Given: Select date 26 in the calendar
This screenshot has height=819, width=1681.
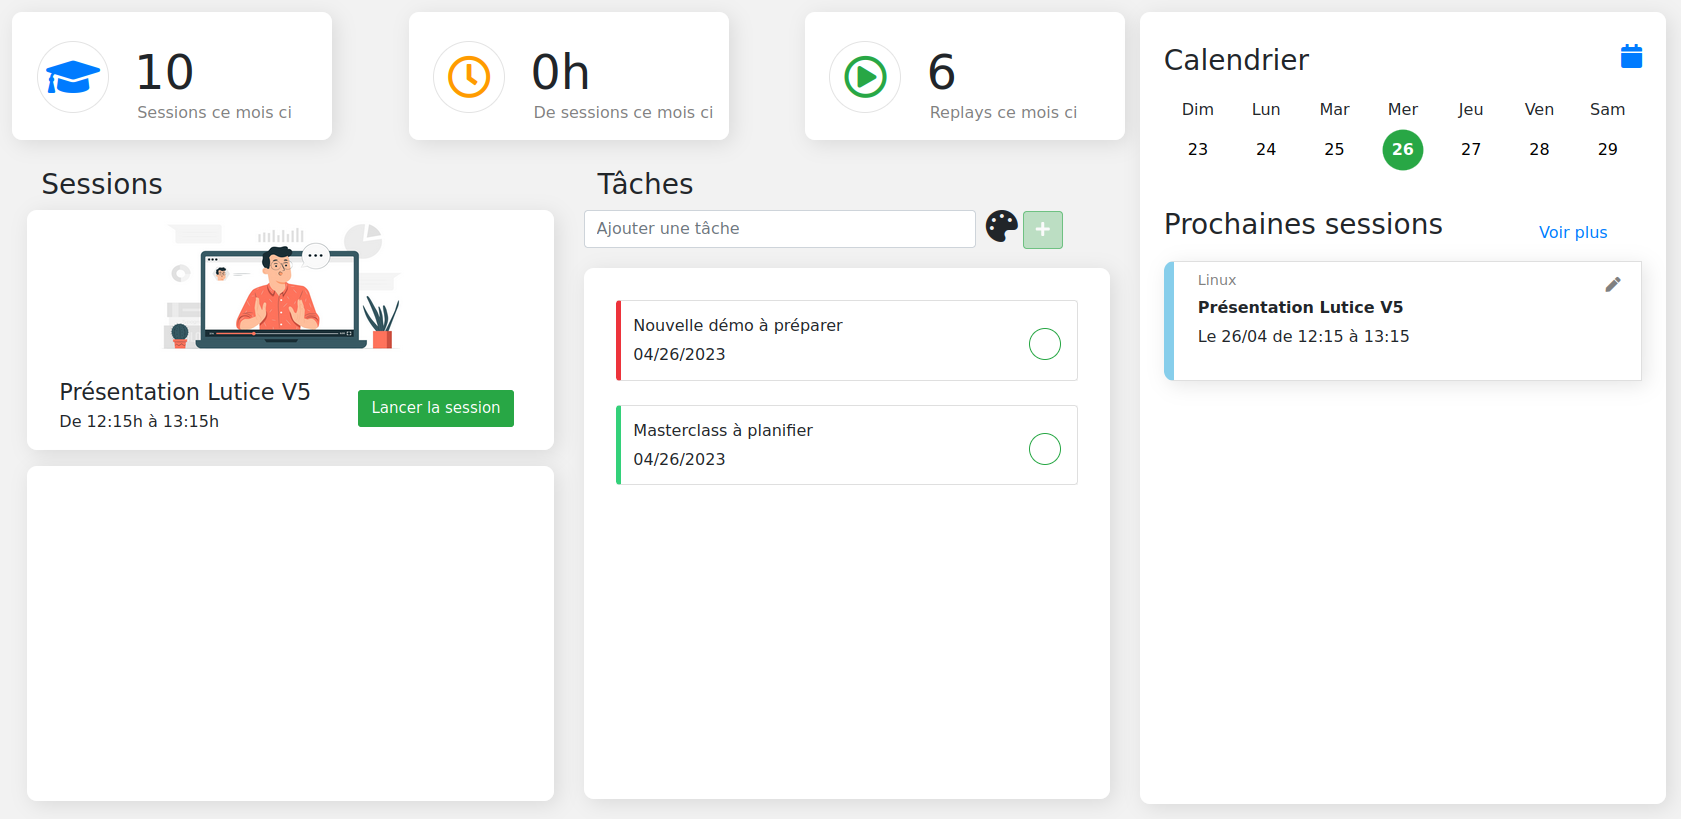Looking at the screenshot, I should [x=1403, y=149].
